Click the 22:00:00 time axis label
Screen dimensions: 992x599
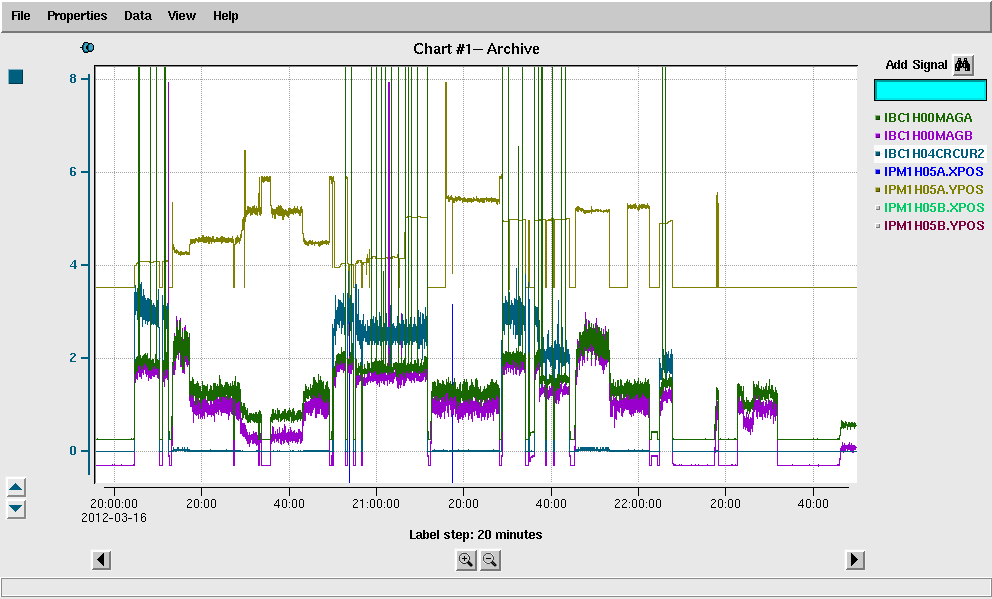638,504
